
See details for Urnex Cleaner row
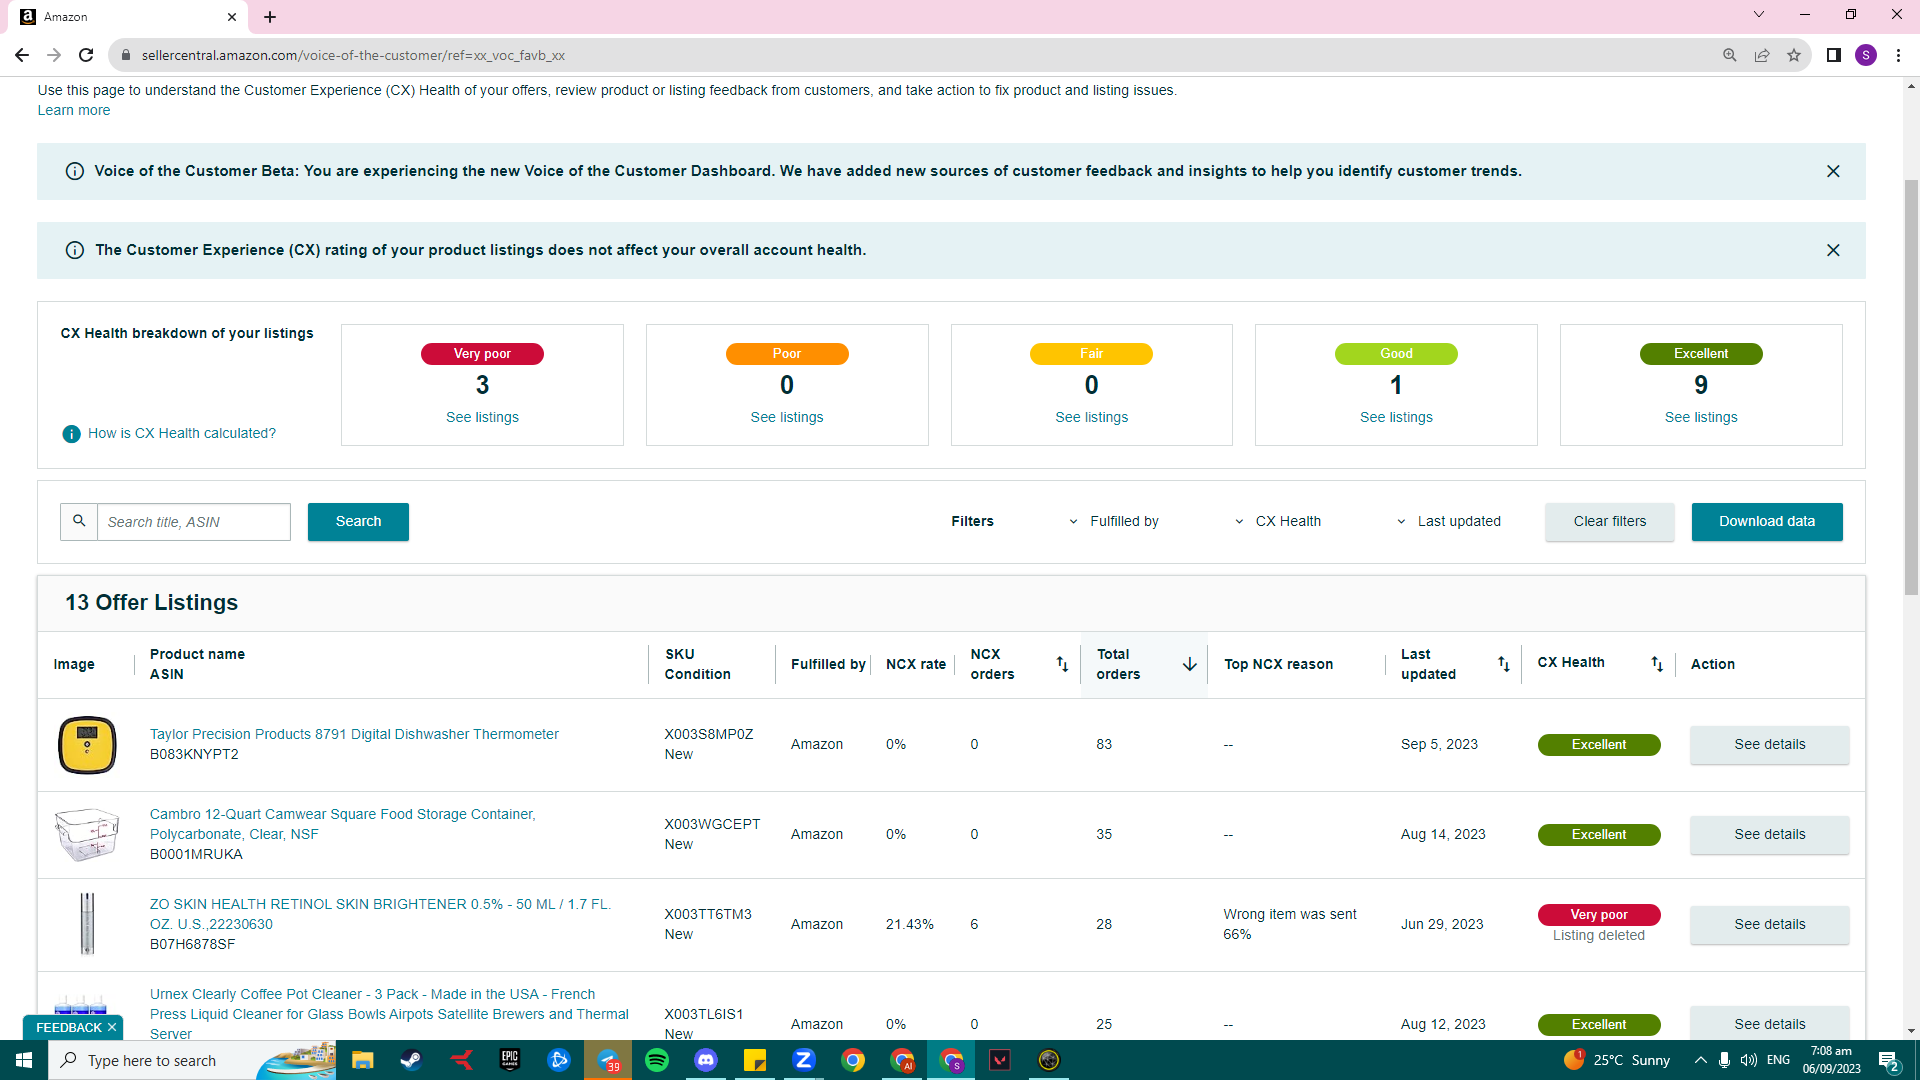[x=1769, y=1025]
